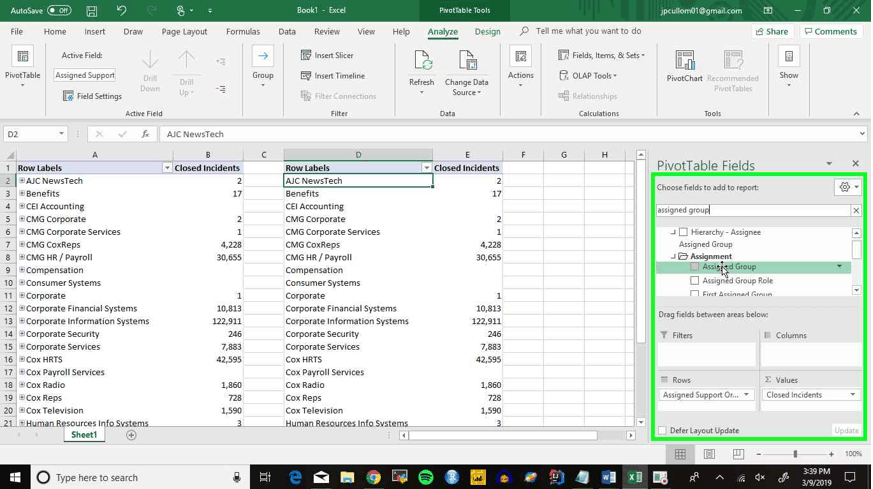Click the Active Field name box
The width and height of the screenshot is (873, 489).
85,75
